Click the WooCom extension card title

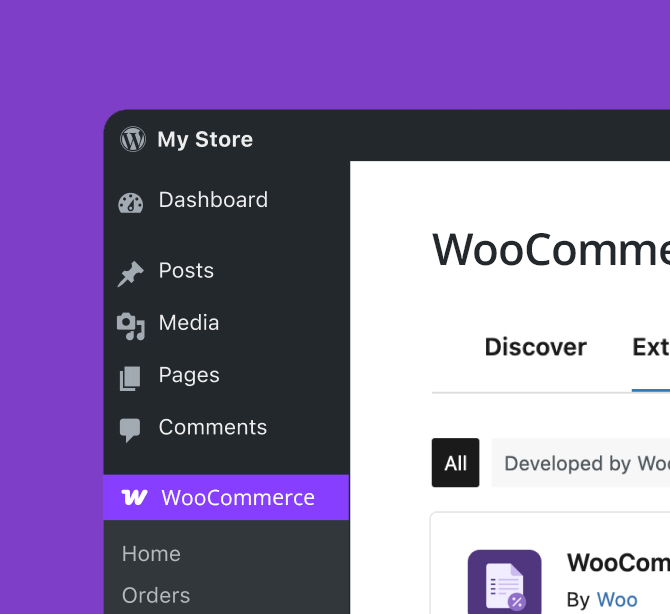618,562
